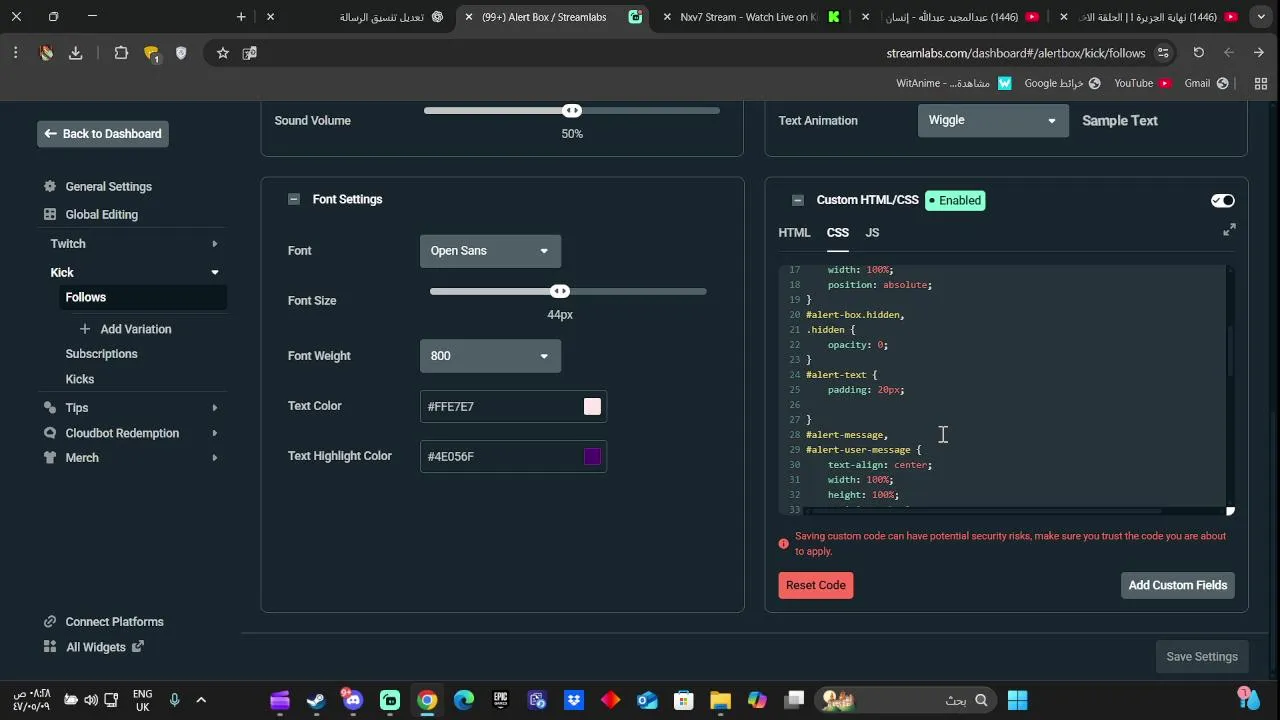Open the Text Color swatch picker
The height and width of the screenshot is (720, 1280).
593,406
